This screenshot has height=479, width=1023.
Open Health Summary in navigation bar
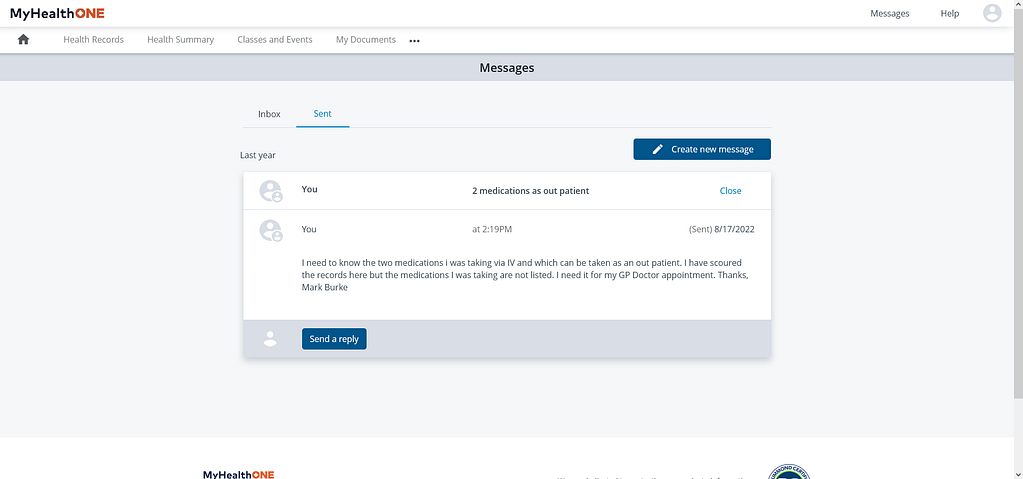181,39
